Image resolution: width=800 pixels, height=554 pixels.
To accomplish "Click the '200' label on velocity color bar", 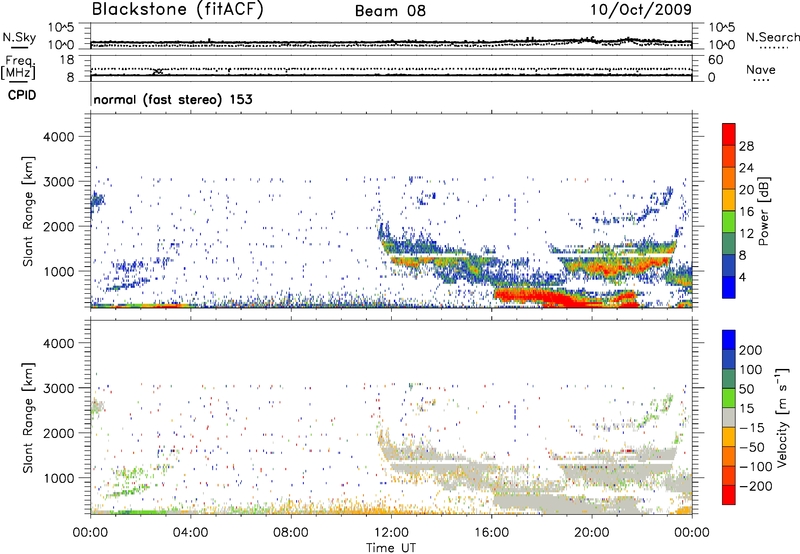I will pos(751,350).
